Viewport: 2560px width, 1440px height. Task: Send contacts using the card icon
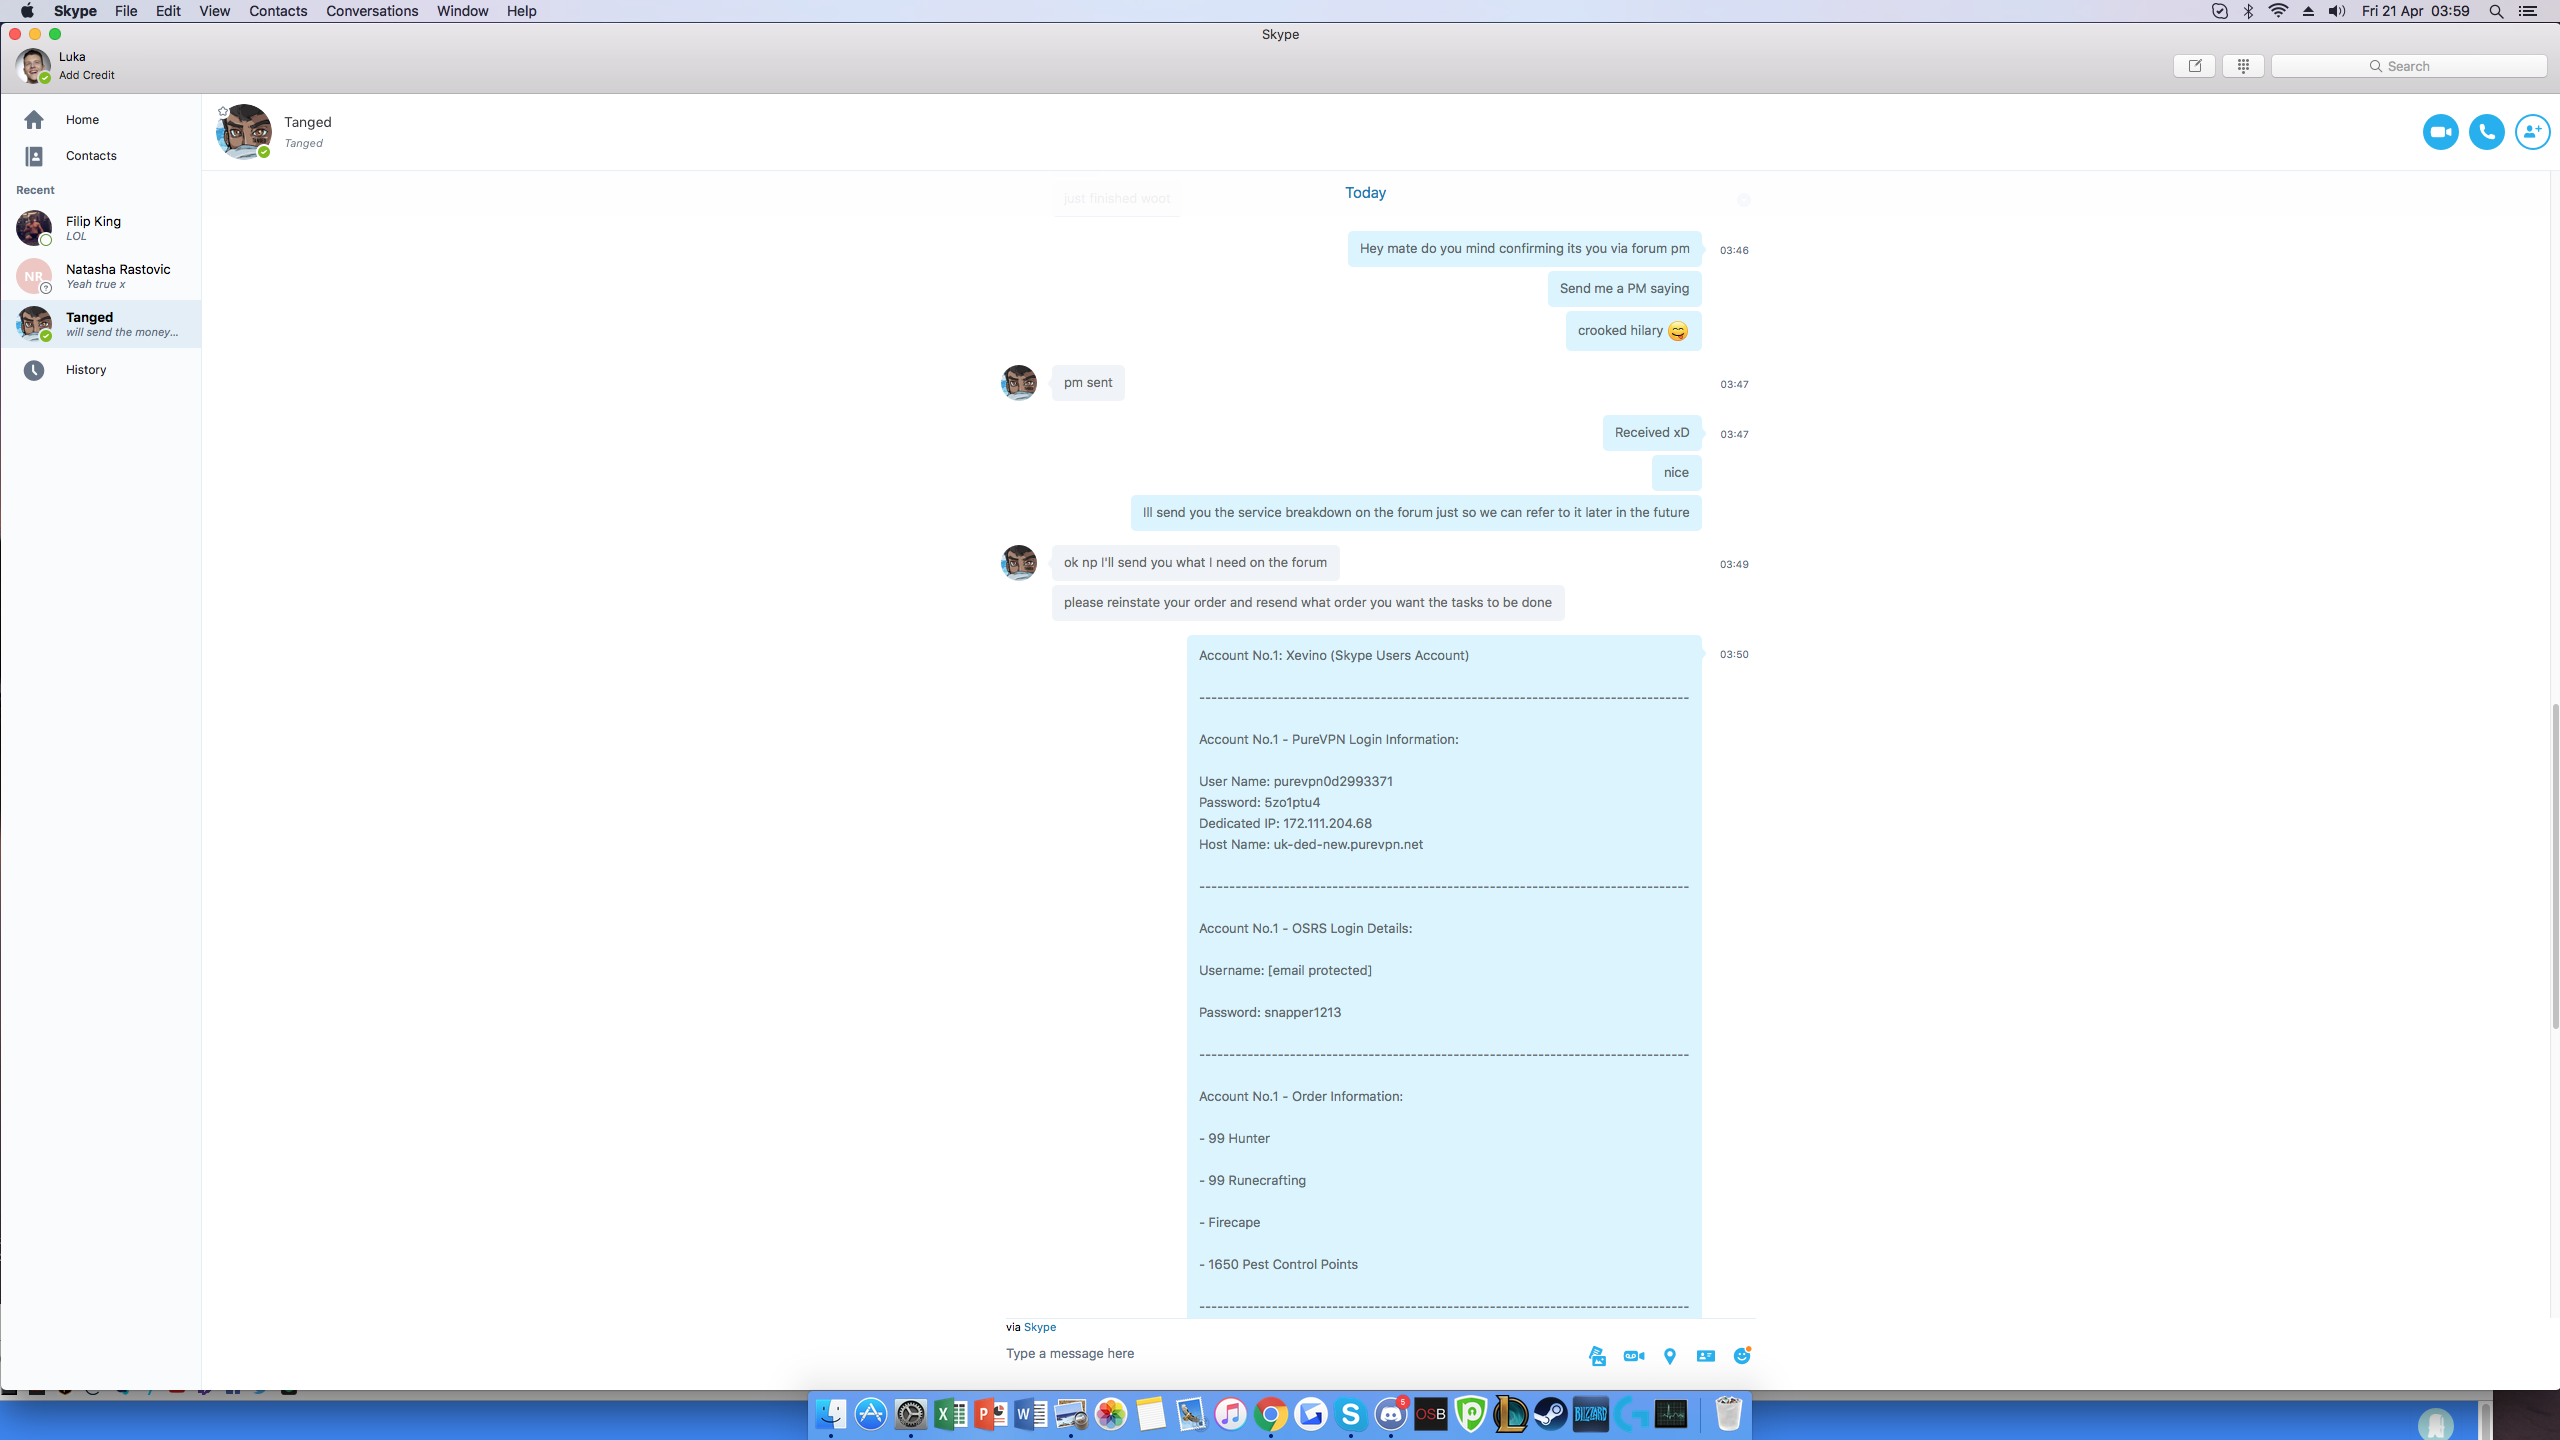click(1706, 1356)
